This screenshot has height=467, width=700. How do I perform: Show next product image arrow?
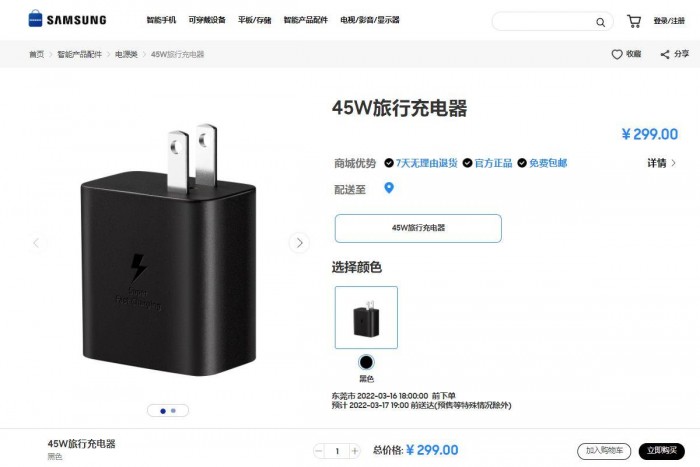[x=299, y=243]
